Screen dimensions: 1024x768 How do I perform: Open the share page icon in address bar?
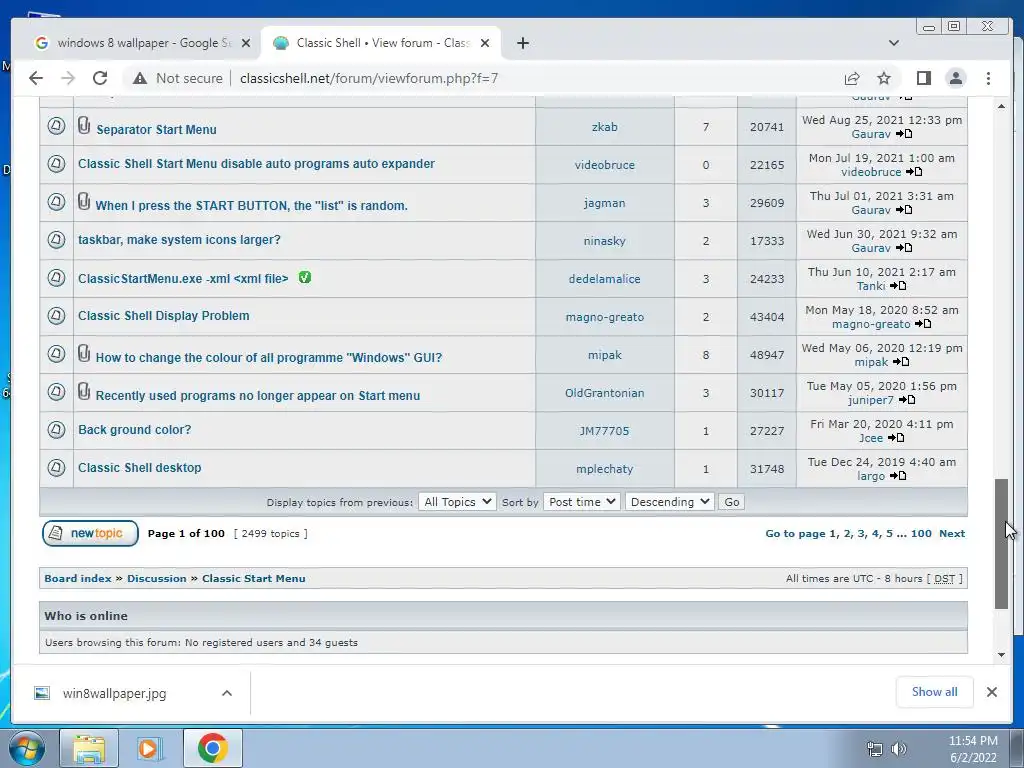pyautogui.click(x=852, y=78)
